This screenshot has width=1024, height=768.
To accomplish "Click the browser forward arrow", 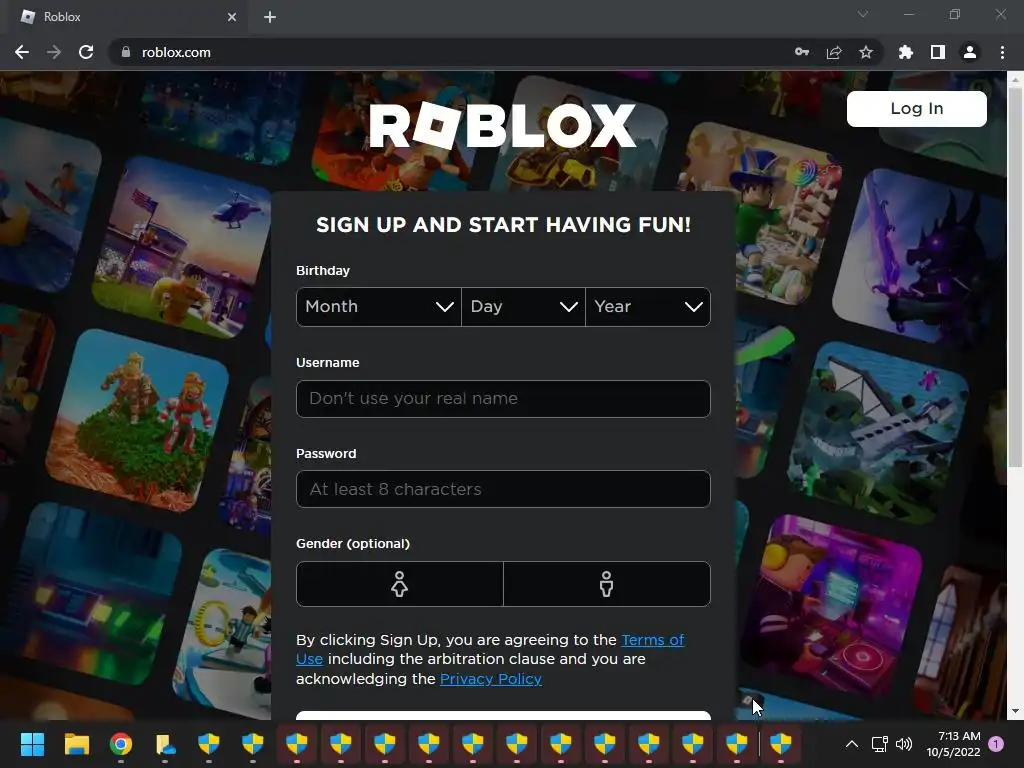I will (x=54, y=52).
